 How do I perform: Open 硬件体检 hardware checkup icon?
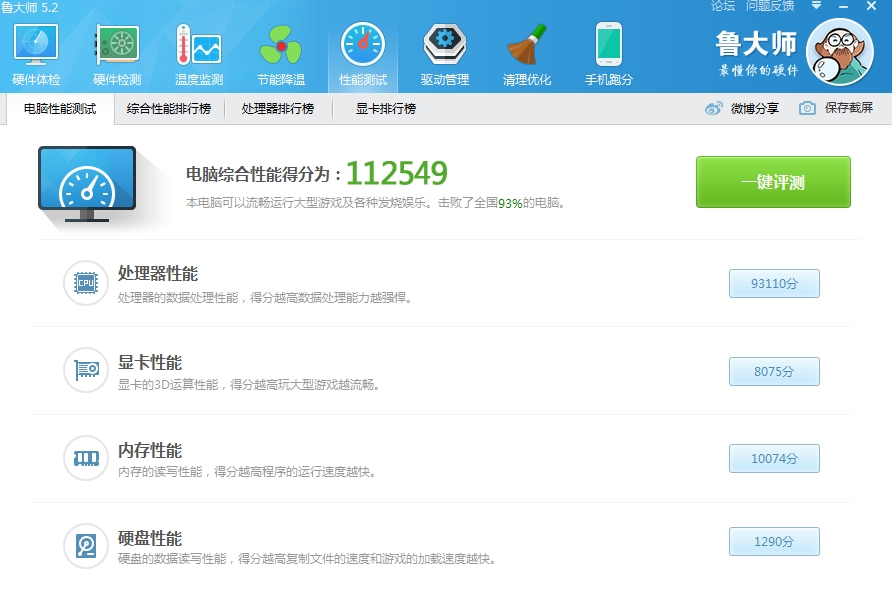(36, 44)
